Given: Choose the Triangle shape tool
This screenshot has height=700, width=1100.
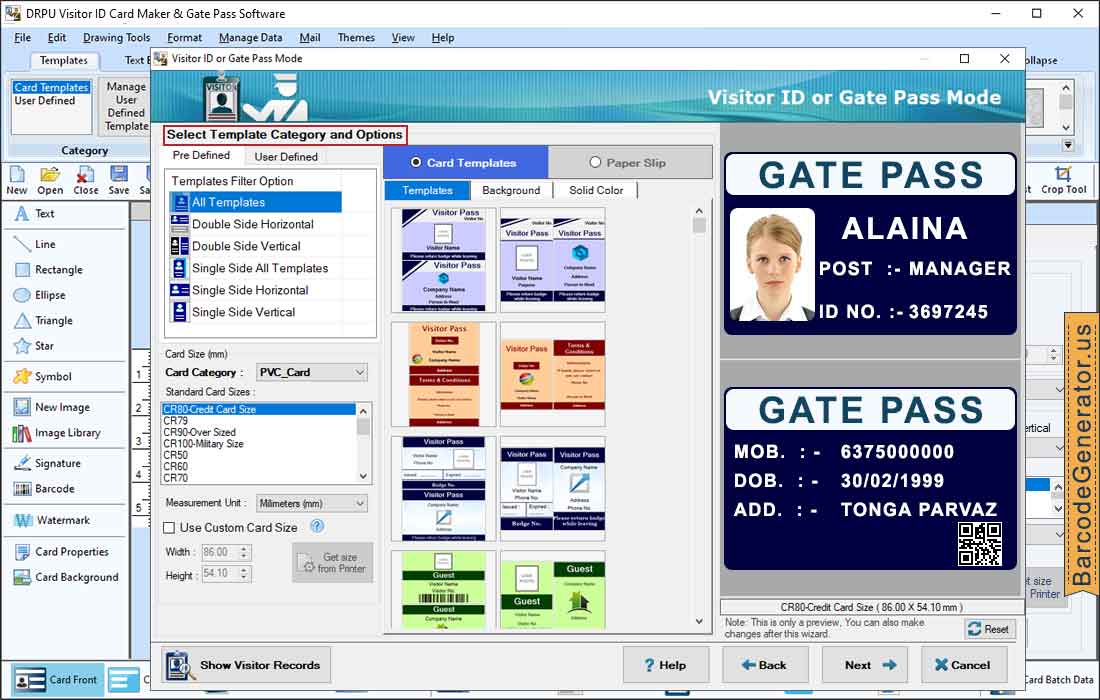Looking at the screenshot, I should (43, 321).
